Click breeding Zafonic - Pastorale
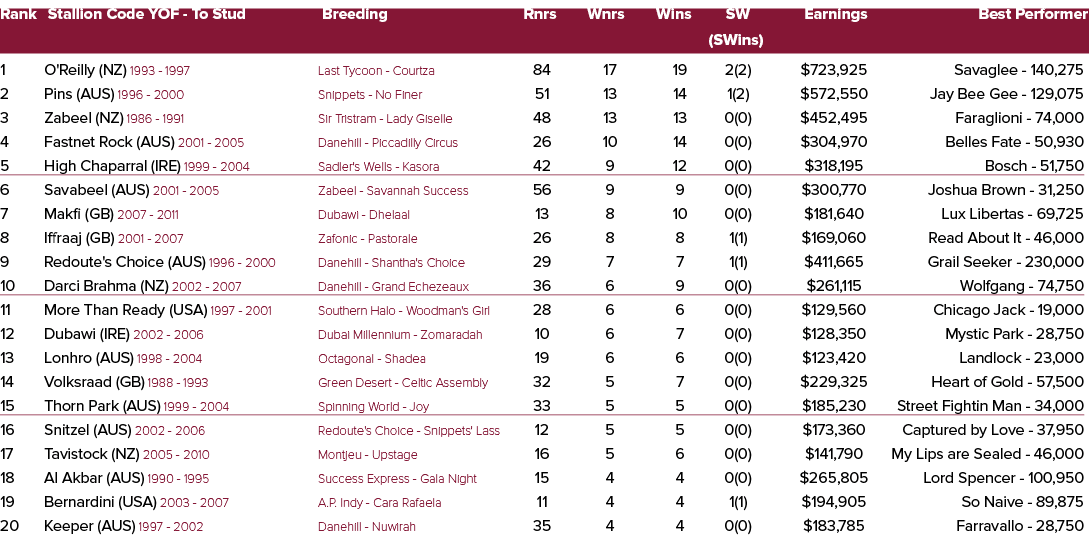 pos(368,239)
